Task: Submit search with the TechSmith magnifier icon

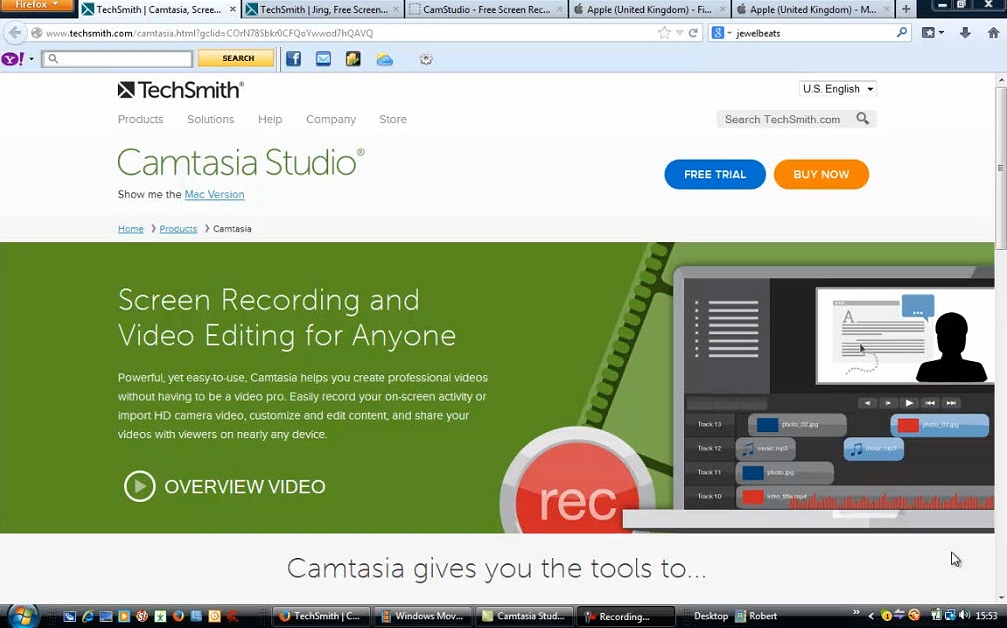Action: pos(863,119)
